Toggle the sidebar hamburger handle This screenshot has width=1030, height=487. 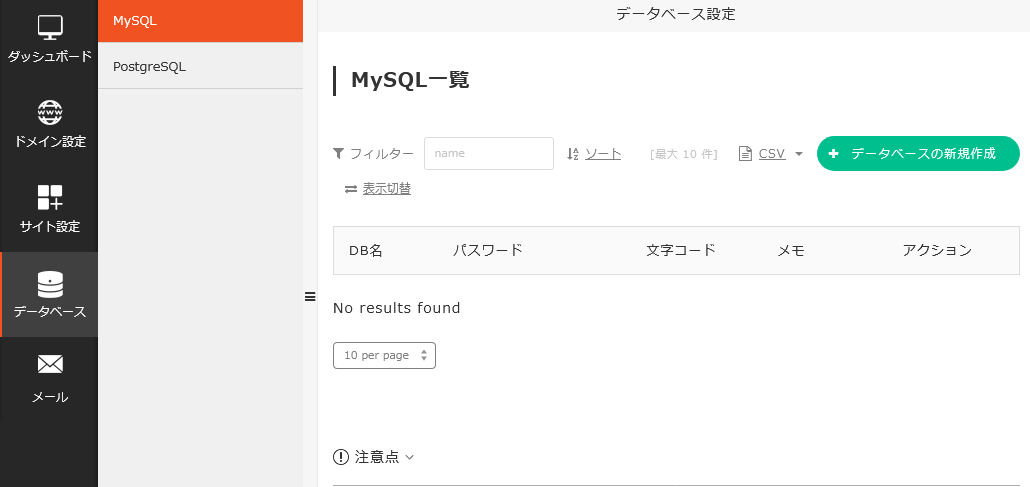click(x=310, y=296)
